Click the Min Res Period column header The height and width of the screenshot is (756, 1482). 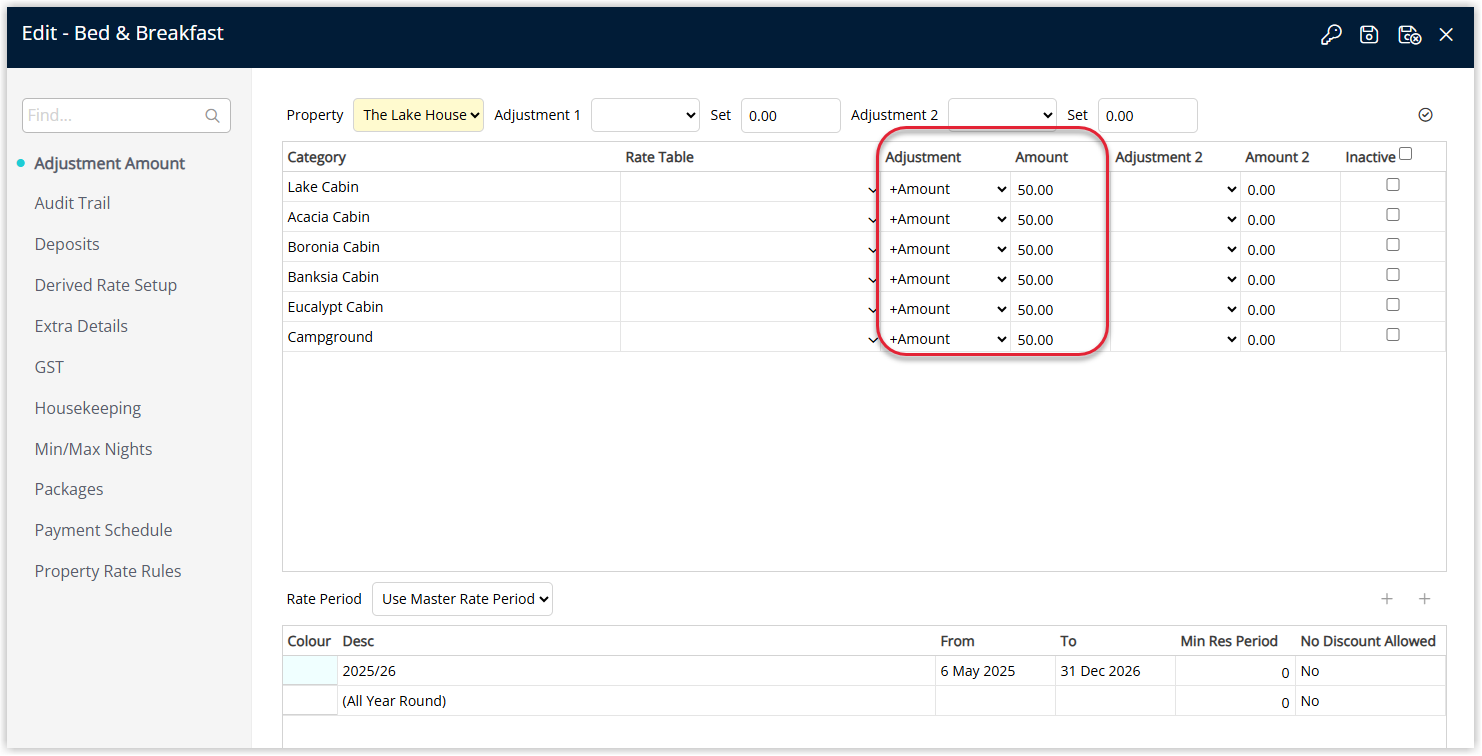click(1229, 641)
